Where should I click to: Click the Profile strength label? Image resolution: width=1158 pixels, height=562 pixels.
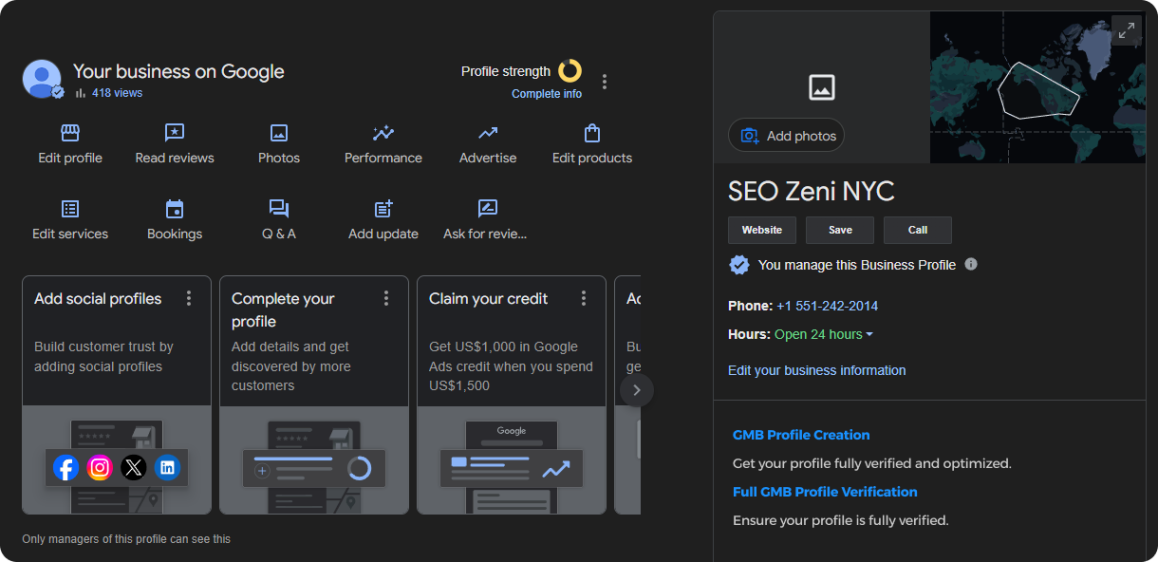[506, 72]
